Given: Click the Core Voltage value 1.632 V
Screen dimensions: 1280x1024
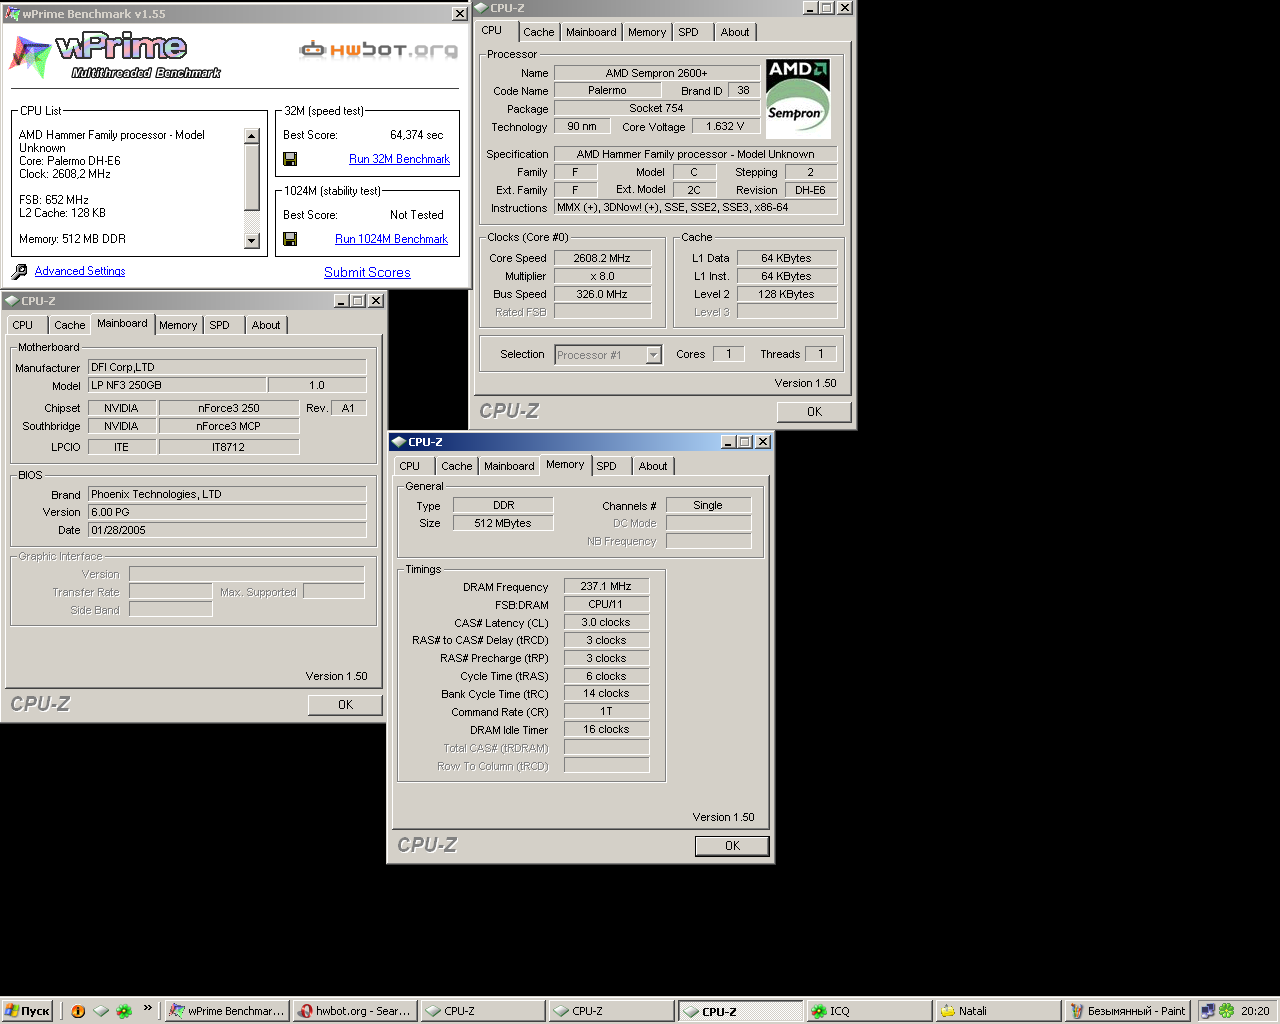Looking at the screenshot, I should click(x=725, y=127).
